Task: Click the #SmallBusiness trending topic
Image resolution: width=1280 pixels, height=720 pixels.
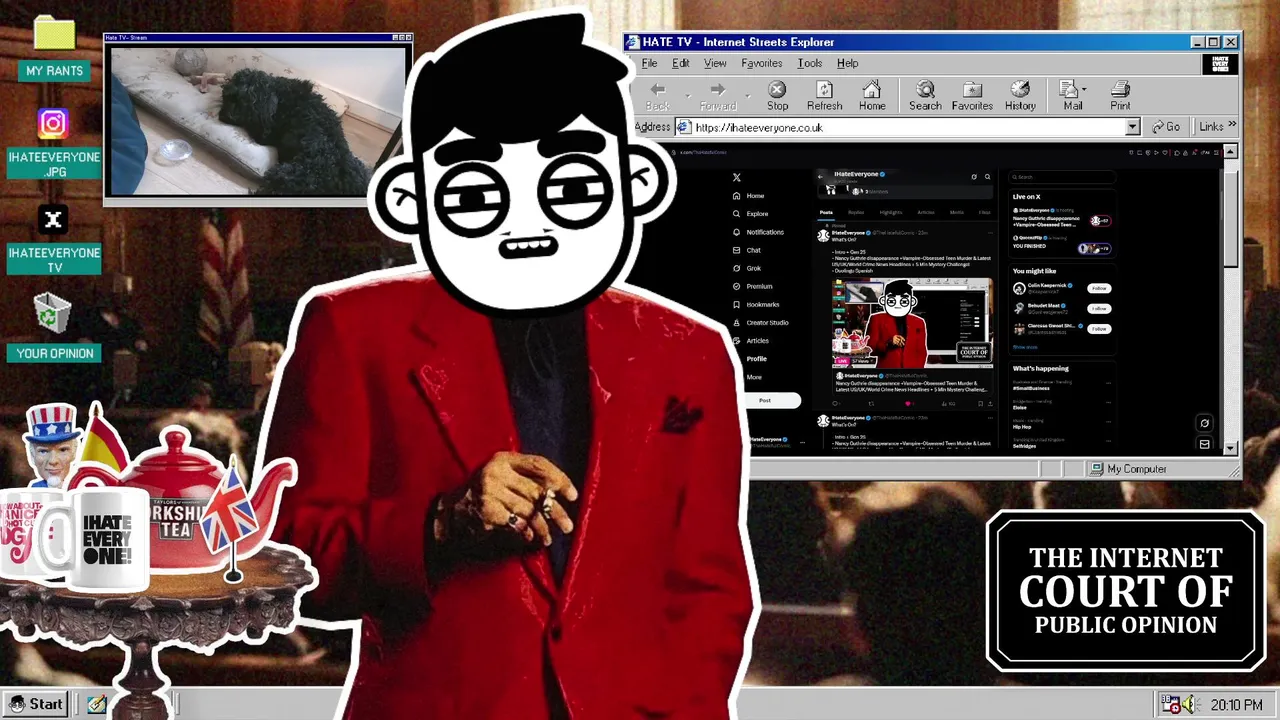Action: 1031,386
